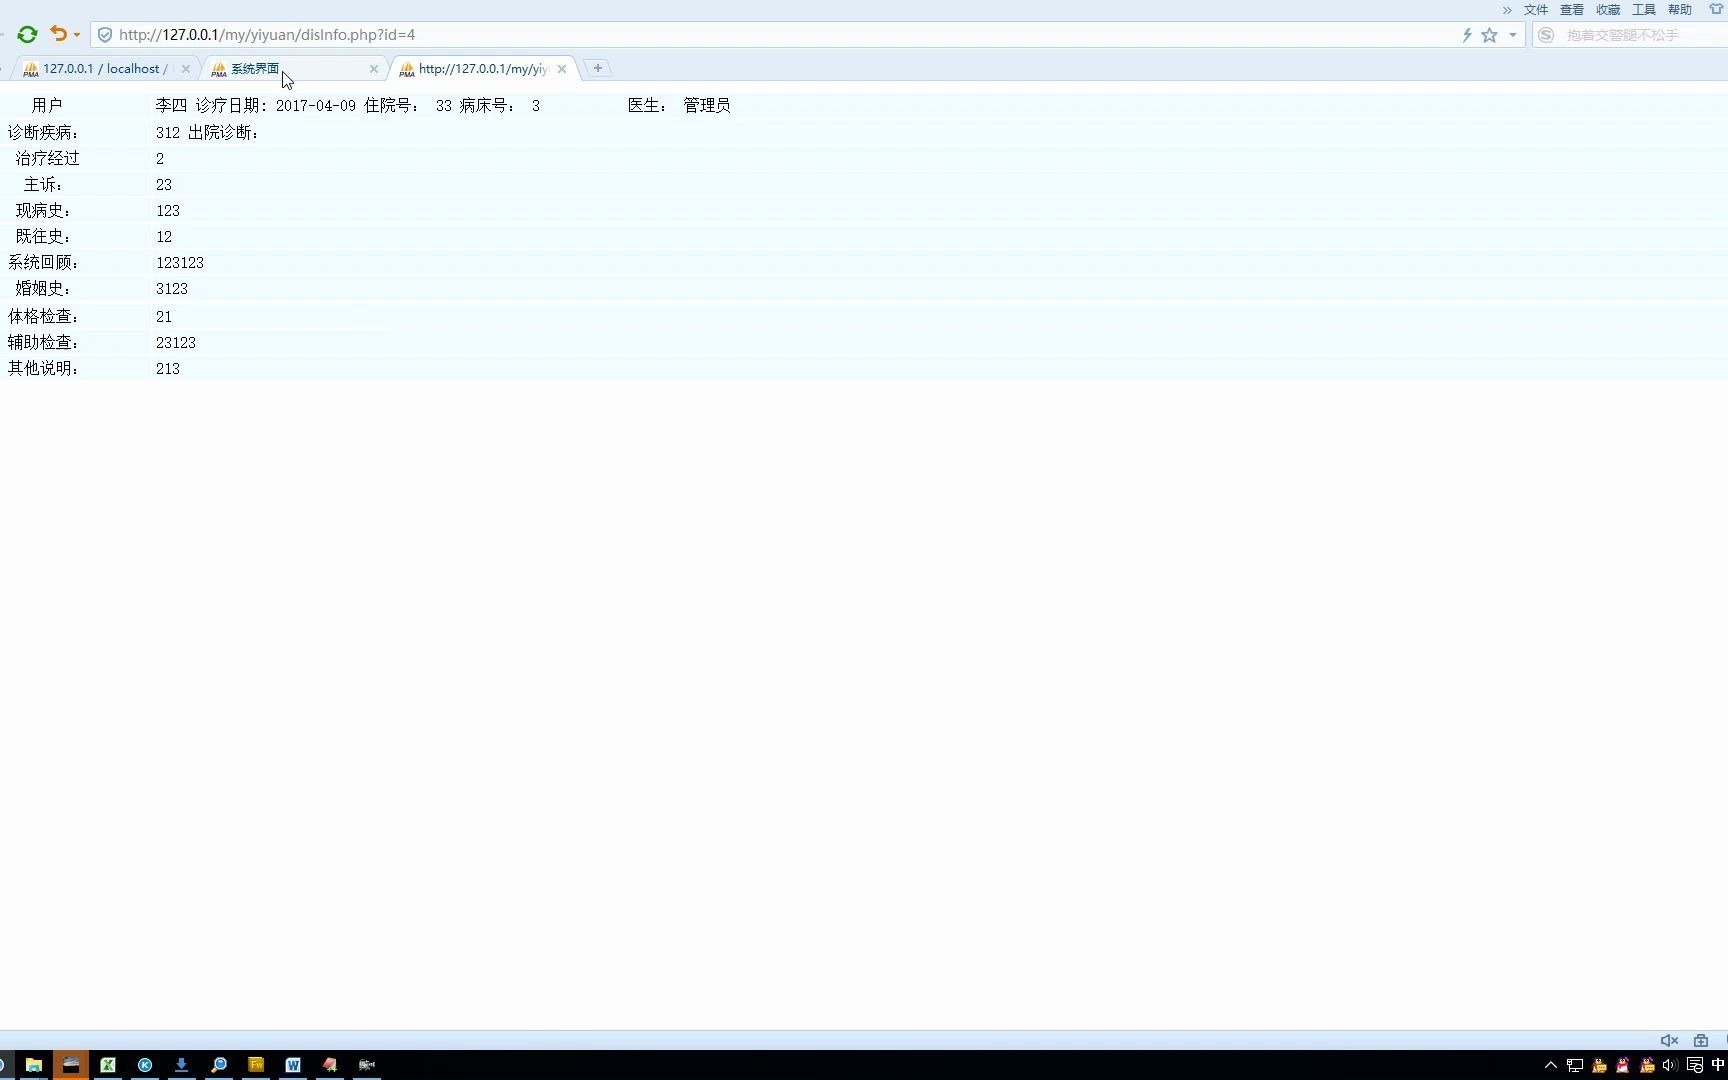This screenshot has width=1728, height=1080.
Task: Click the 婚姻史 value 3123
Action: 172,289
